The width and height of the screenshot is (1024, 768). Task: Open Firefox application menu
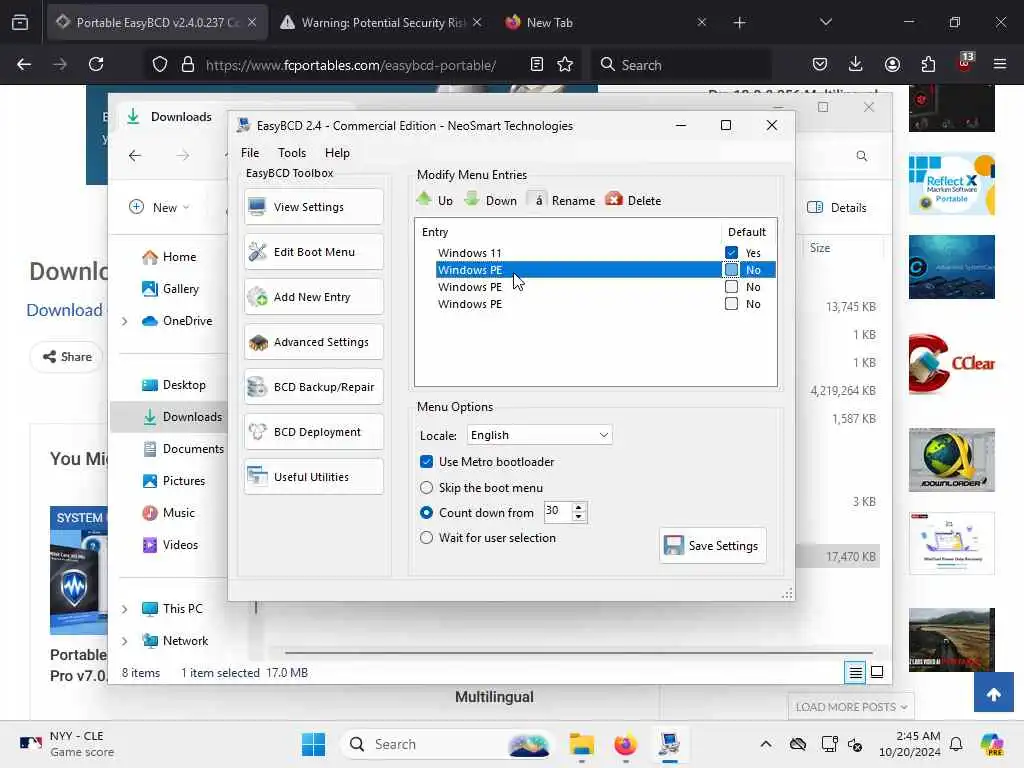coord(1000,64)
